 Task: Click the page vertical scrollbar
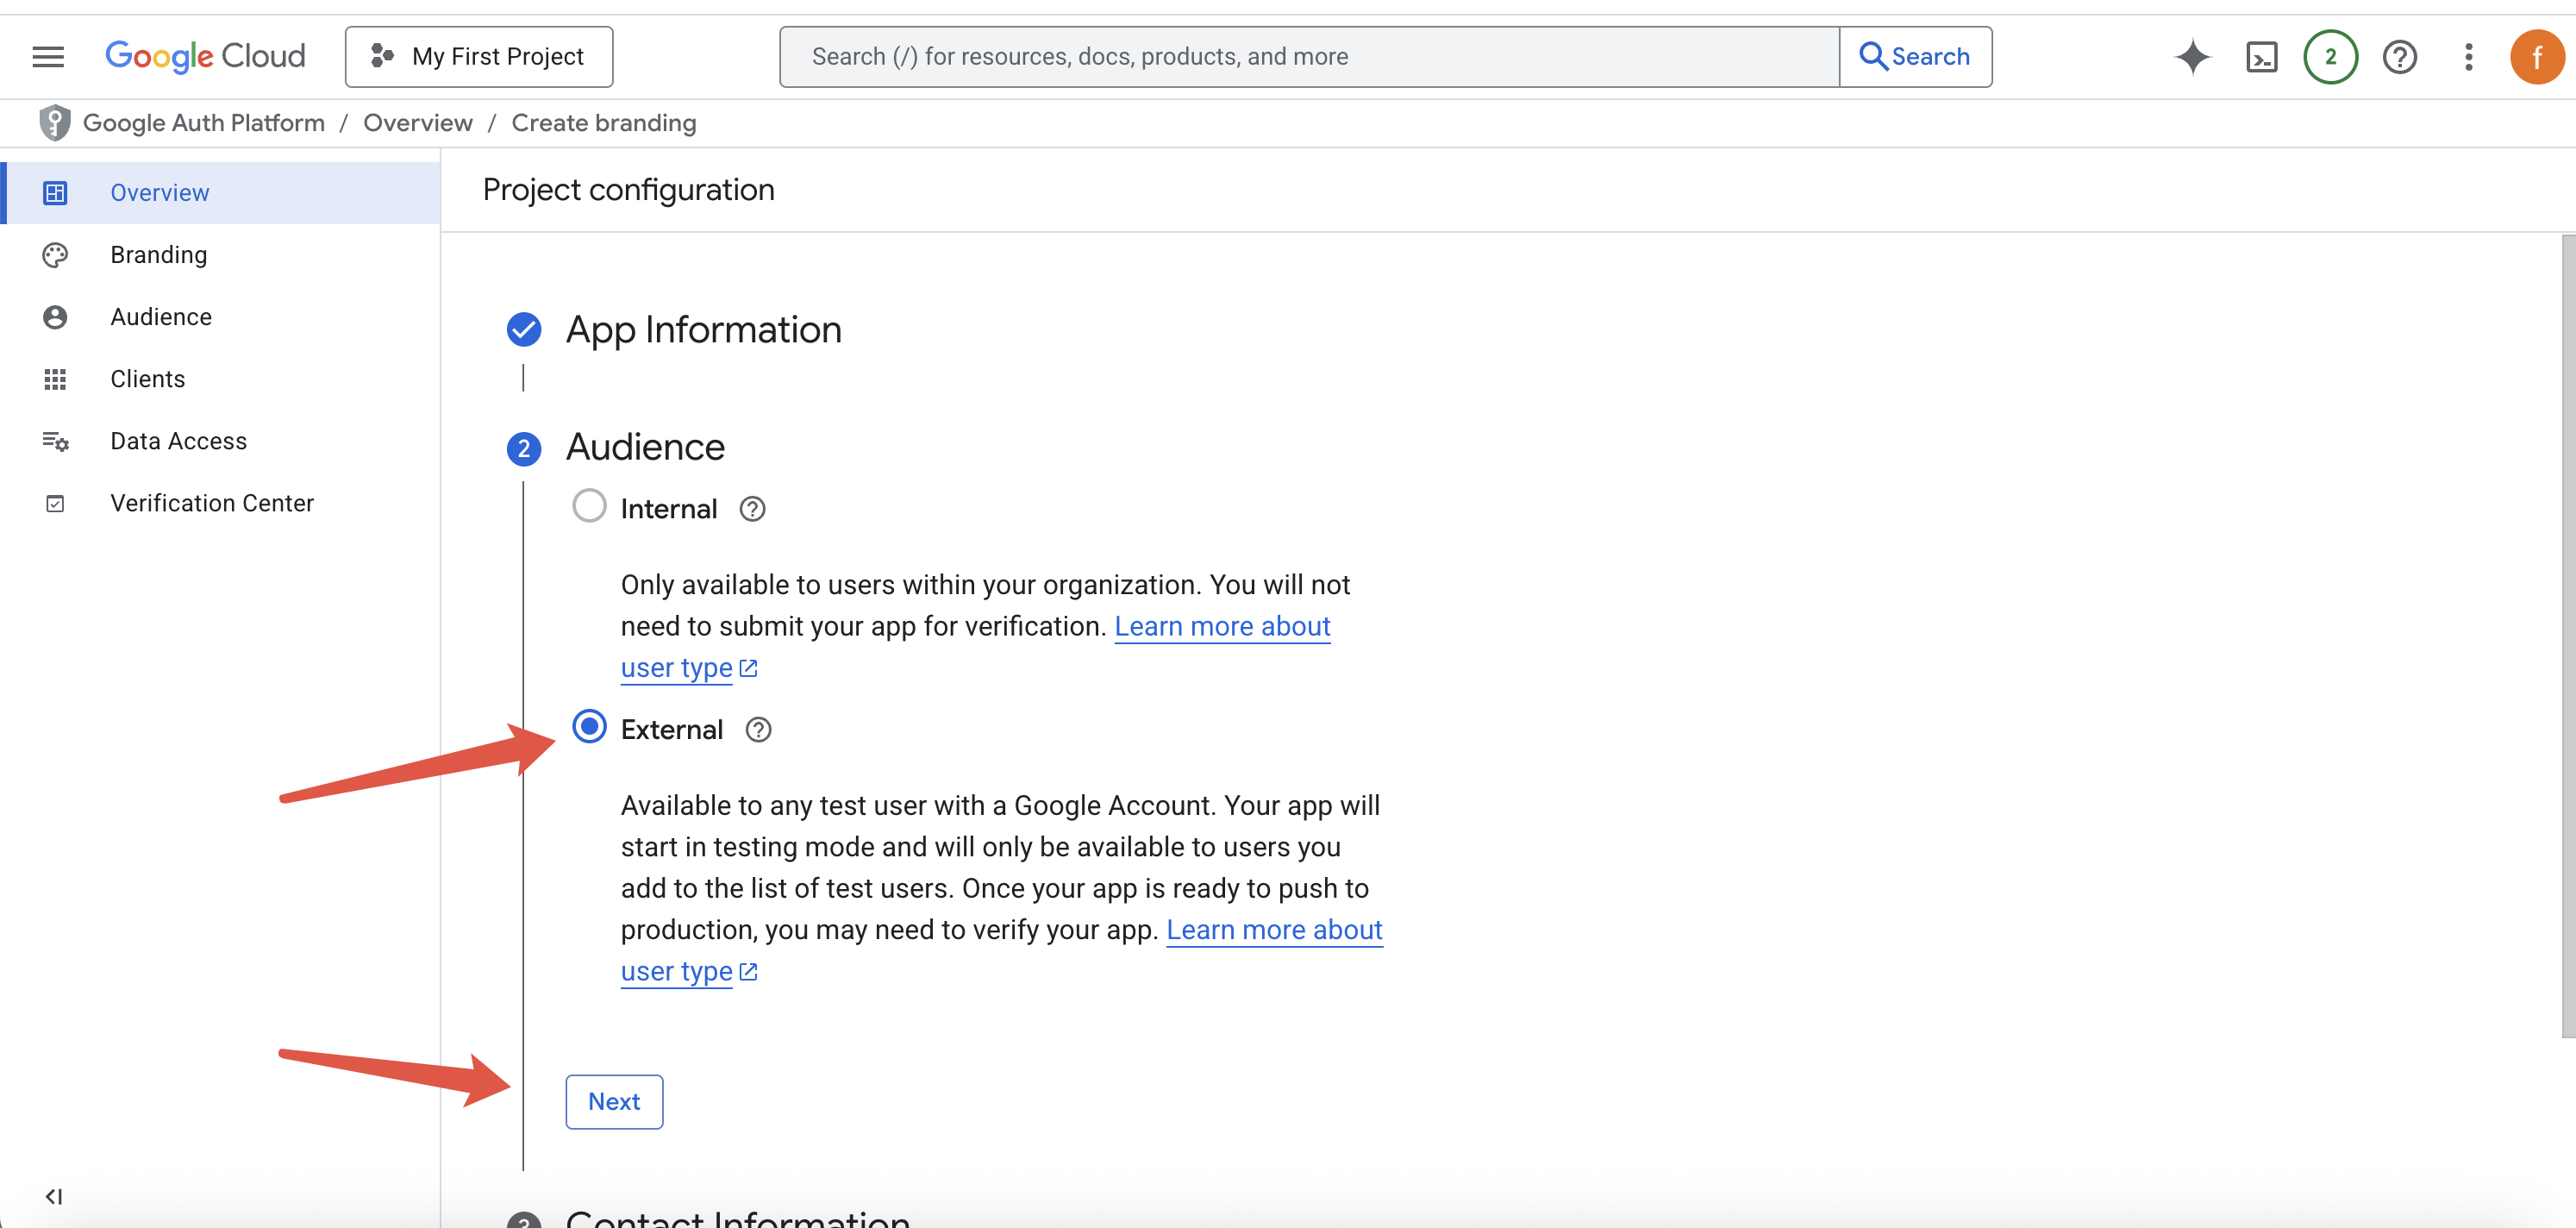tap(2567, 636)
